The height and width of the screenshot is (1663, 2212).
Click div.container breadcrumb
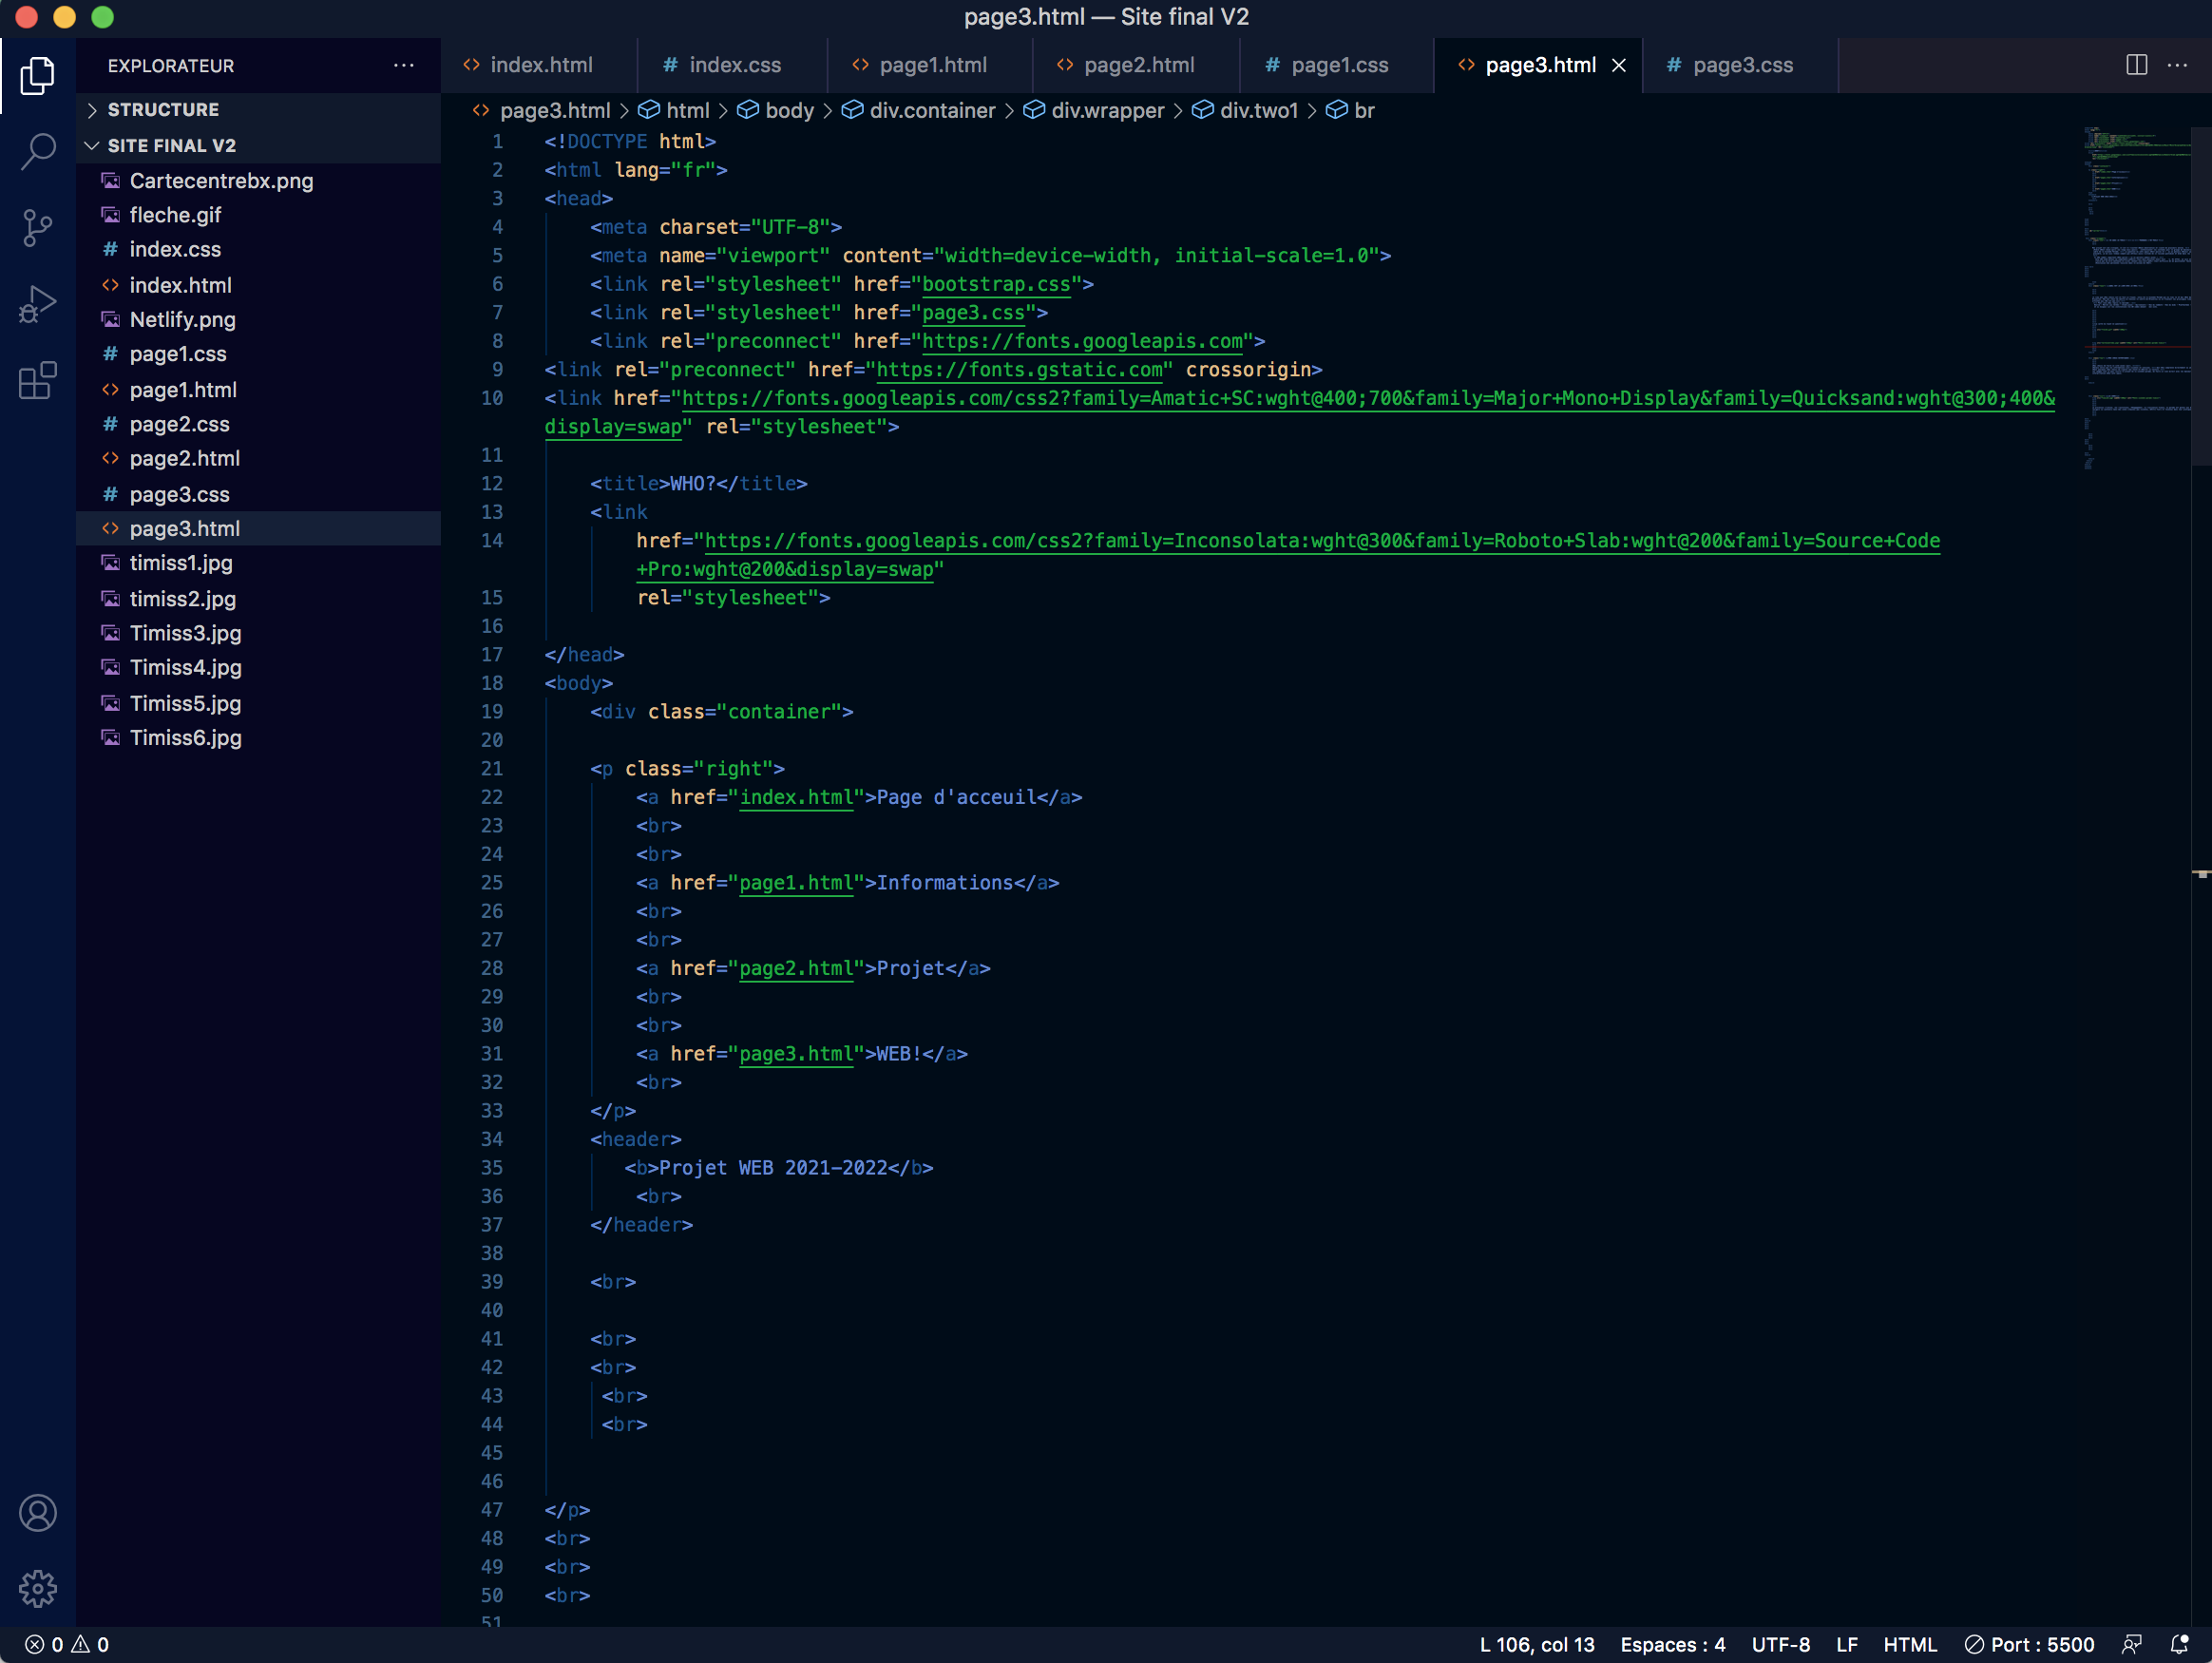(x=919, y=110)
